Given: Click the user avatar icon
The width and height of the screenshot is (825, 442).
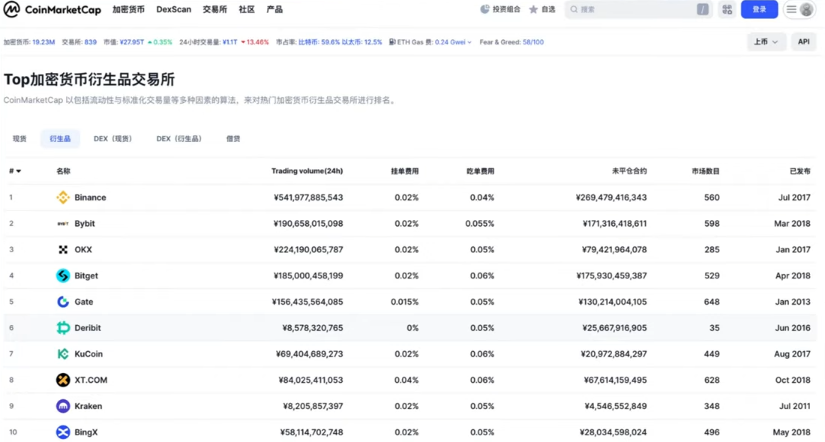Looking at the screenshot, I should coord(806,9).
